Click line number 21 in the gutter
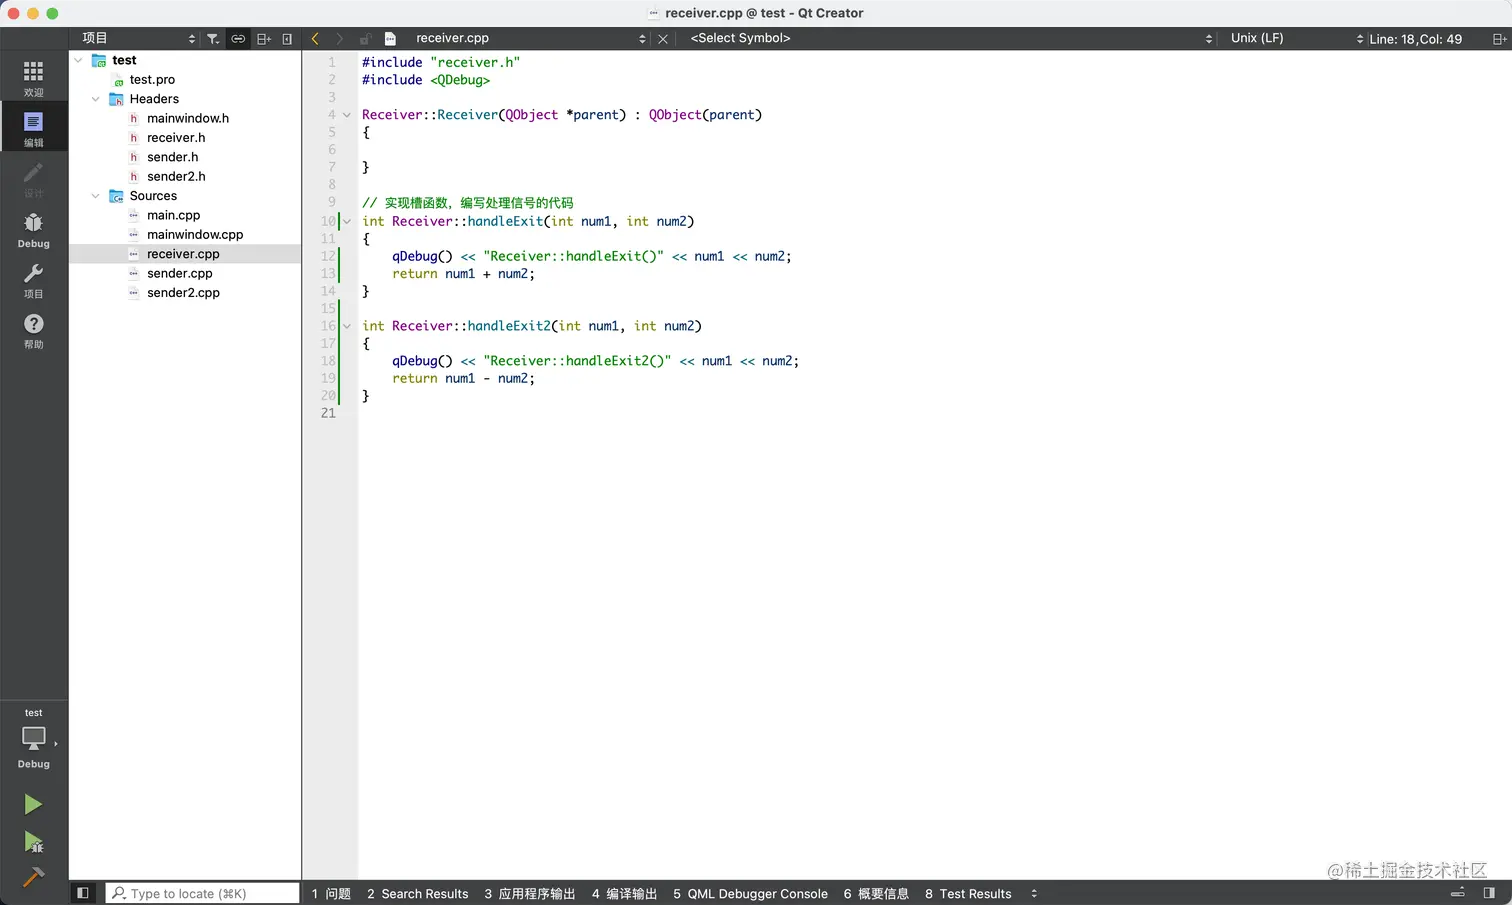1512x905 pixels. tap(328, 413)
